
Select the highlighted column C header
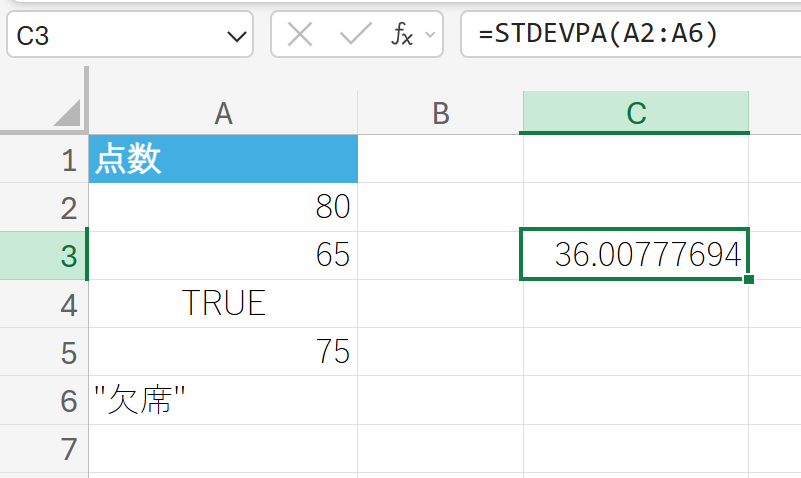pyautogui.click(x=635, y=113)
